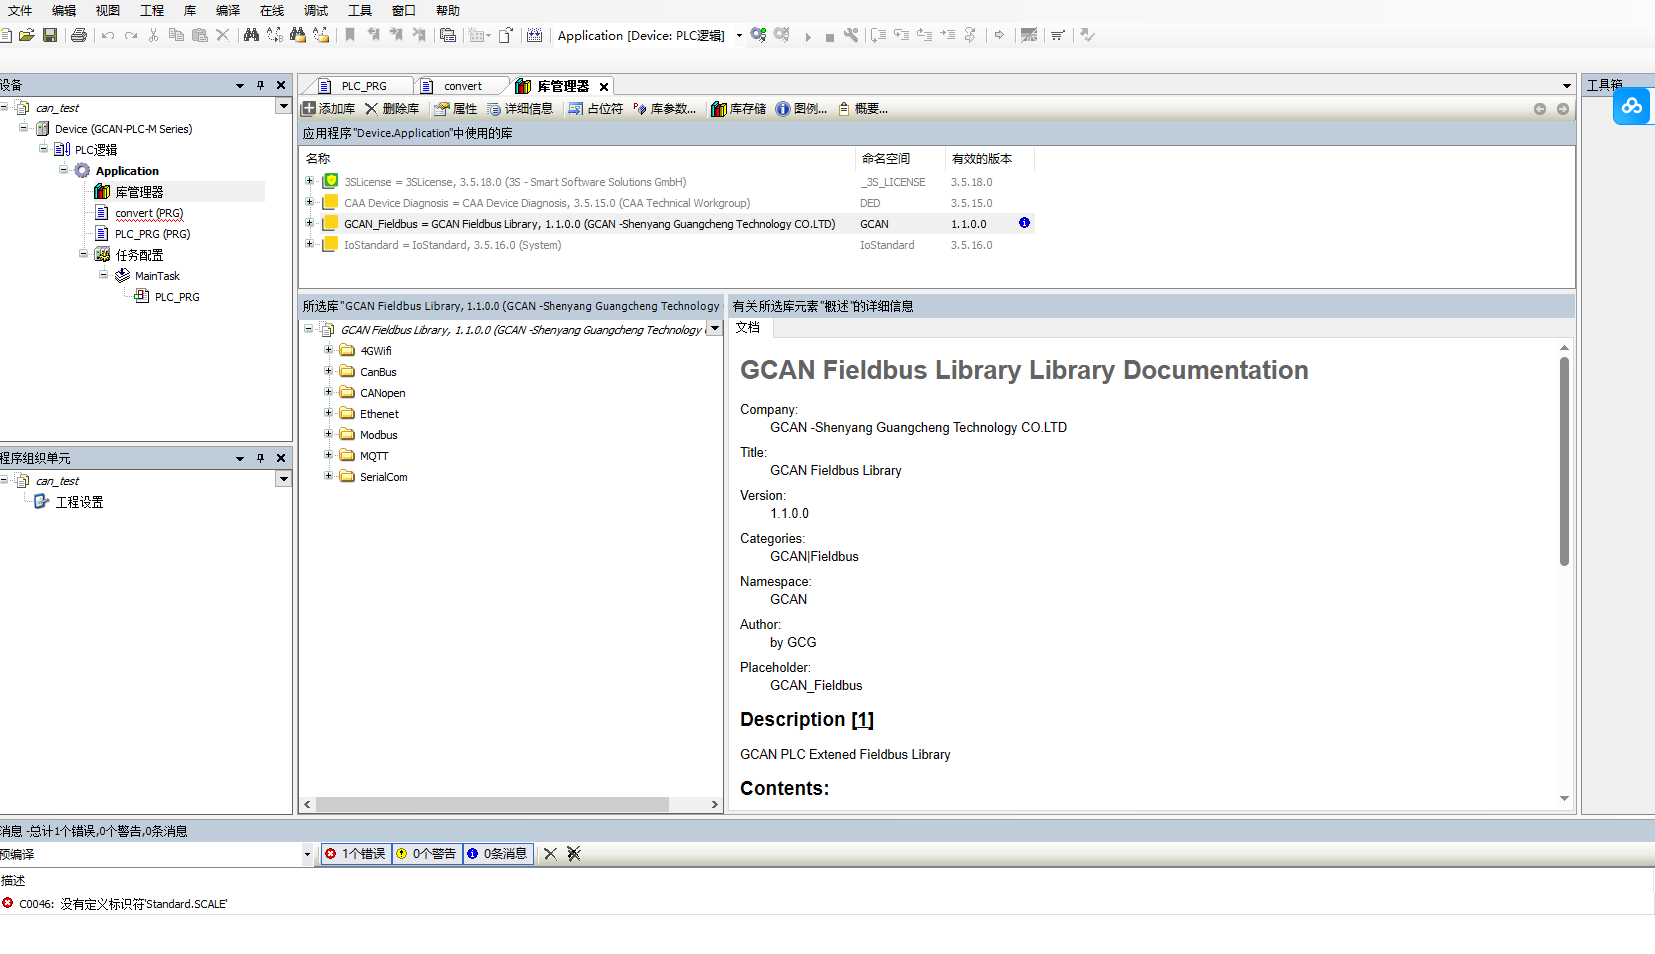Expand the Modbus library folder
Screen dimensions: 1655x954
click(x=328, y=434)
